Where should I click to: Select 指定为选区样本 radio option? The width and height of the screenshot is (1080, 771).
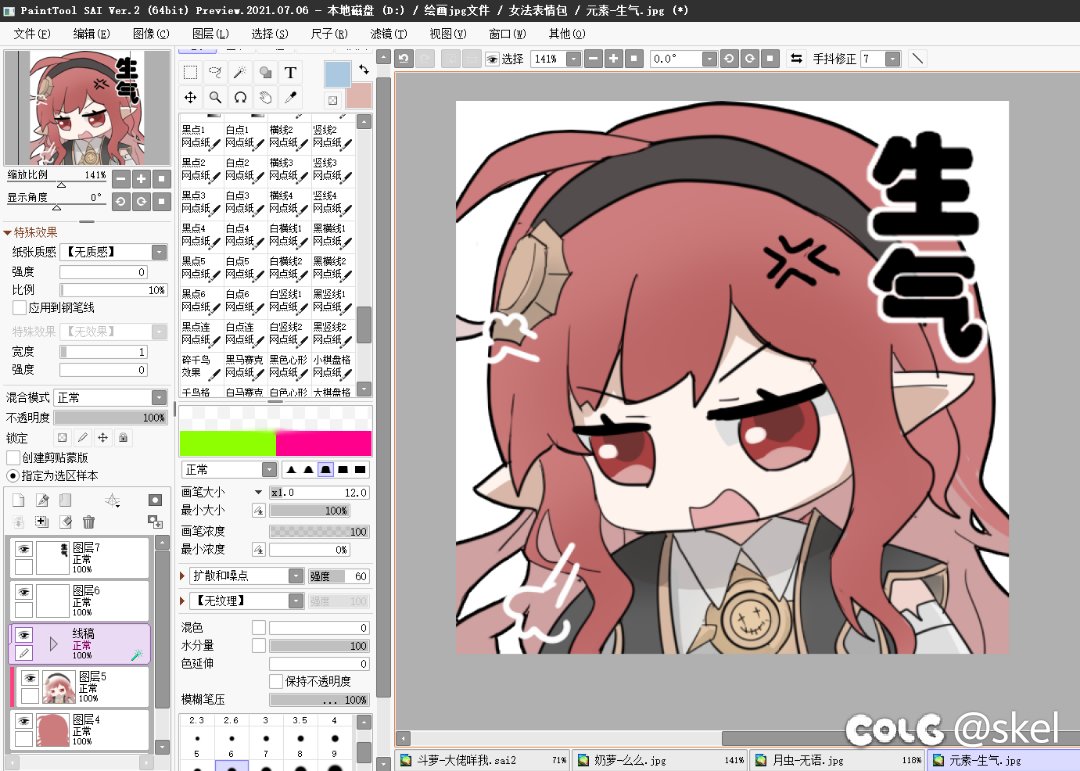12,475
